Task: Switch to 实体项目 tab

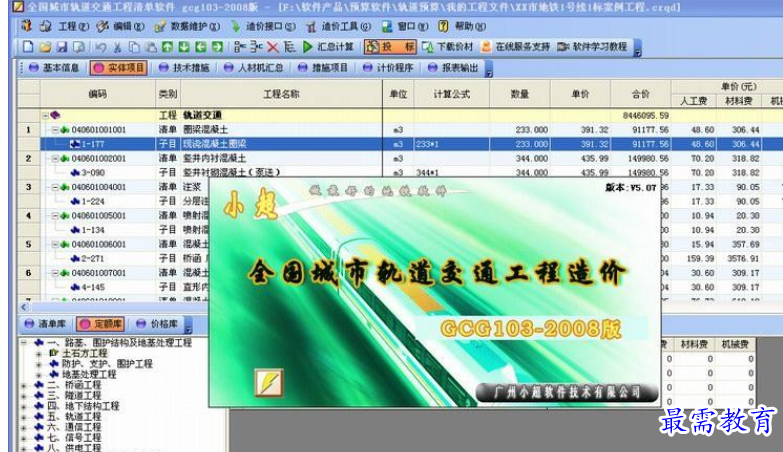Action: click(119, 68)
